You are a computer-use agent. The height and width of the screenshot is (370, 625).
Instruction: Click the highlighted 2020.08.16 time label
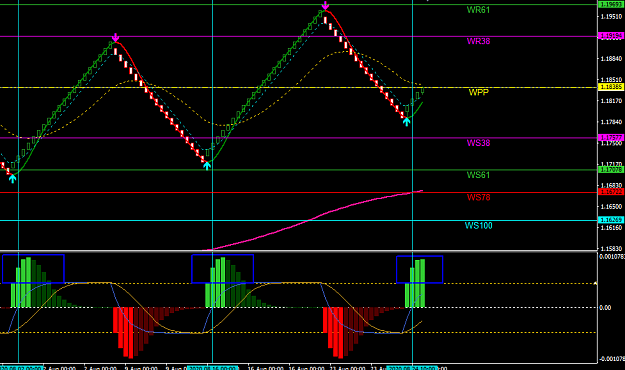(x=212, y=368)
